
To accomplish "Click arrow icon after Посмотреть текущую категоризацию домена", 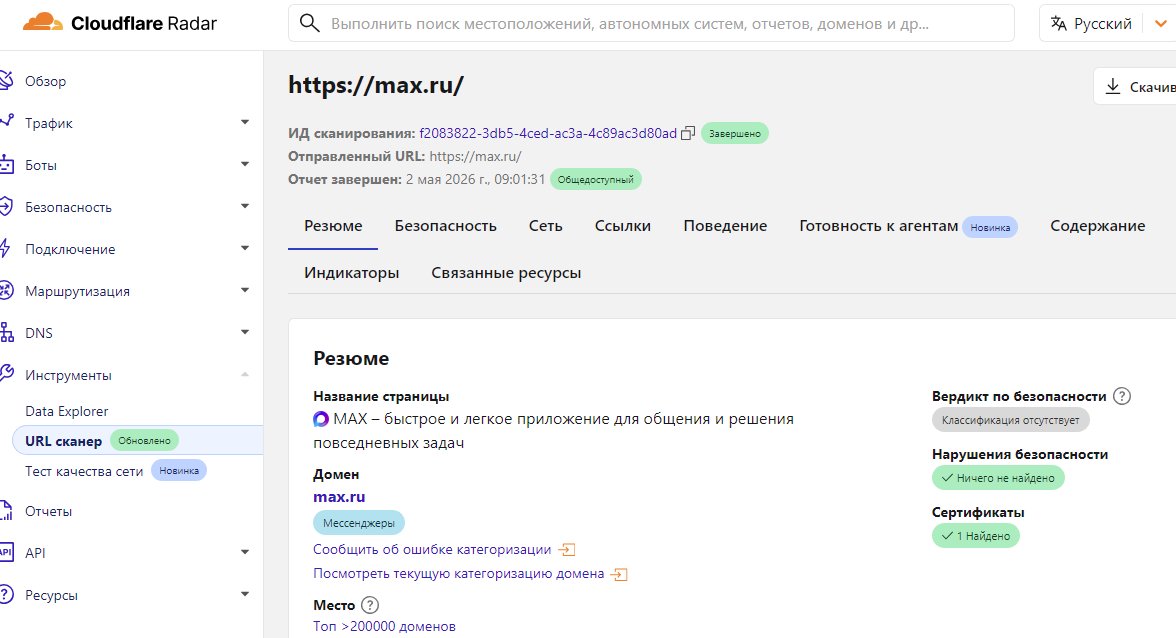I will (619, 574).
